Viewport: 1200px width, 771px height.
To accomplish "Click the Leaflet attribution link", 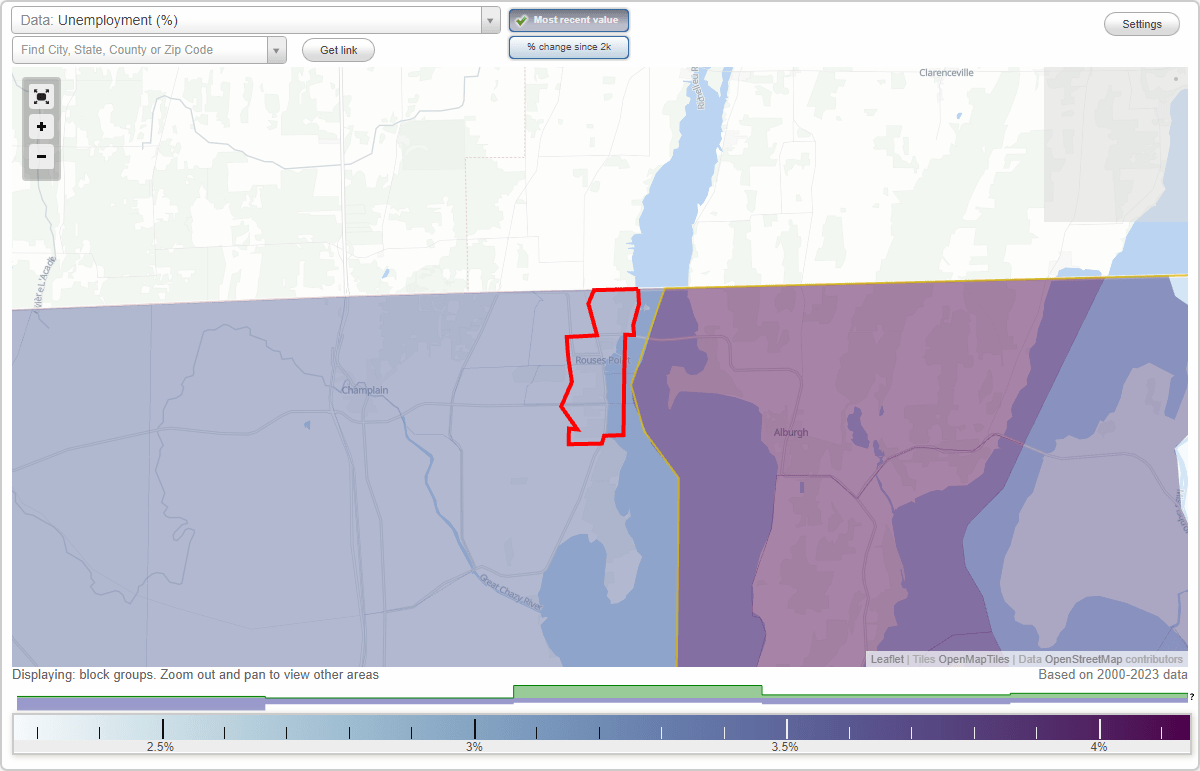I will 886,659.
